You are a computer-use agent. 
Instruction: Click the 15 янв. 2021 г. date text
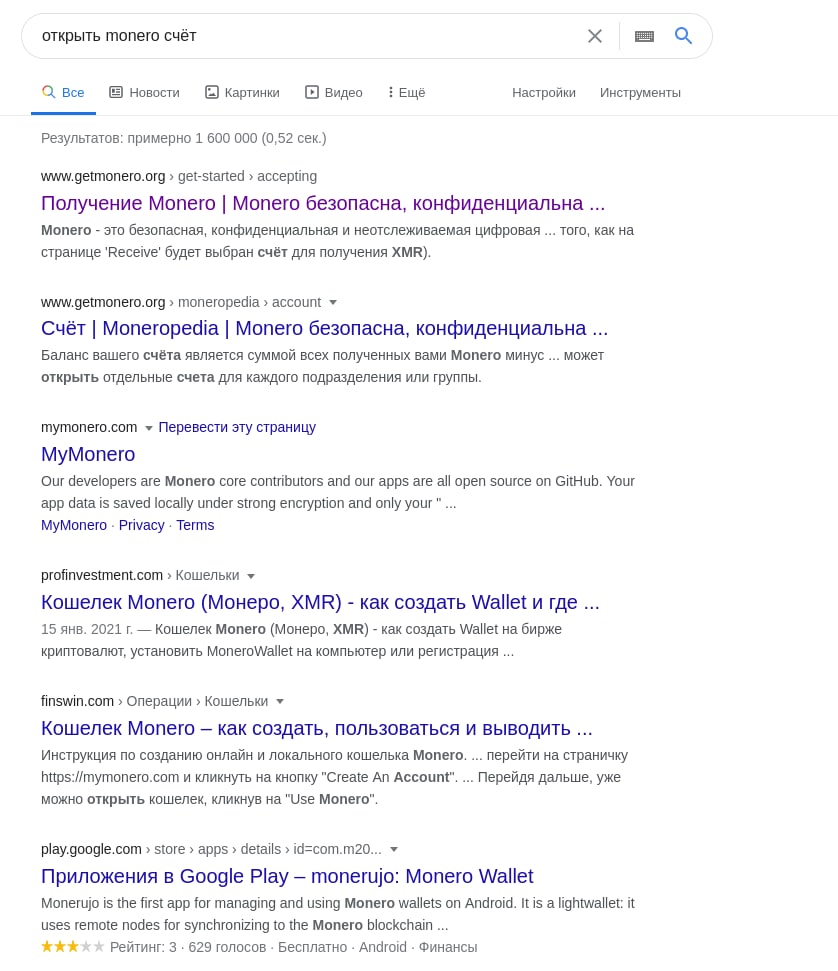tap(87, 629)
